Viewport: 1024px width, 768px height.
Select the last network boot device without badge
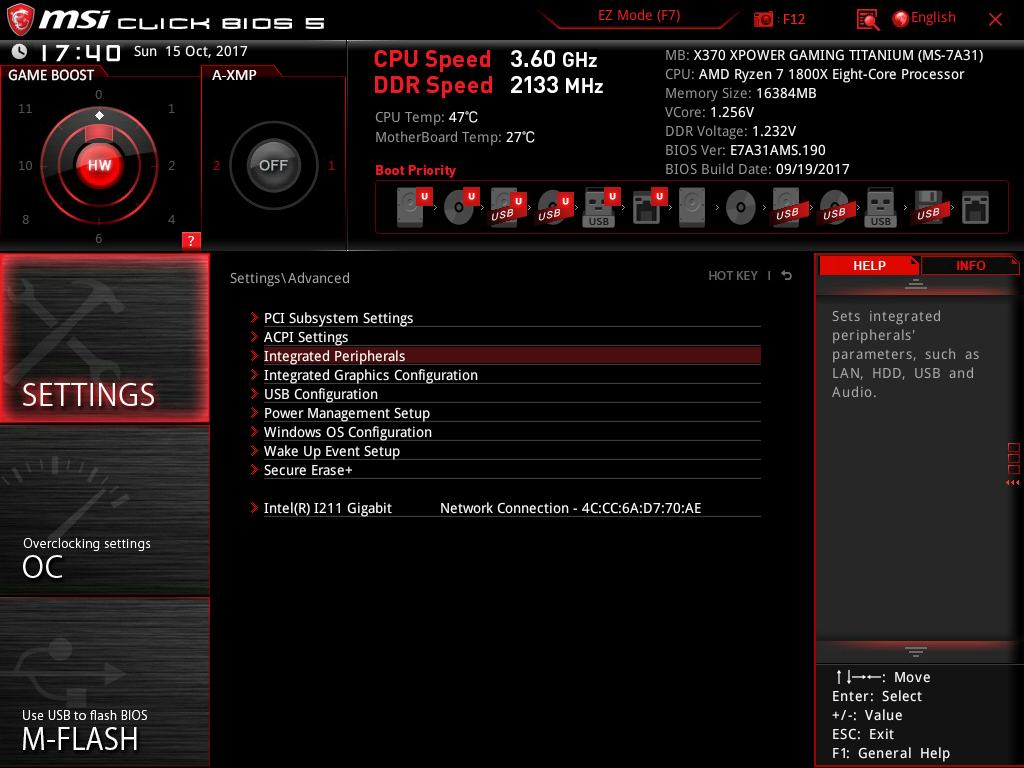tap(975, 208)
